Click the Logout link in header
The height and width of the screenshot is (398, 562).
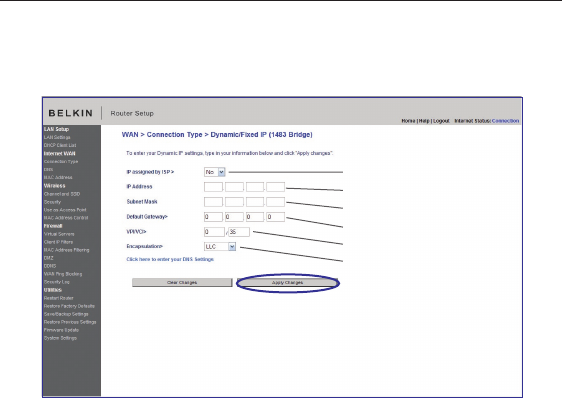click(x=441, y=121)
